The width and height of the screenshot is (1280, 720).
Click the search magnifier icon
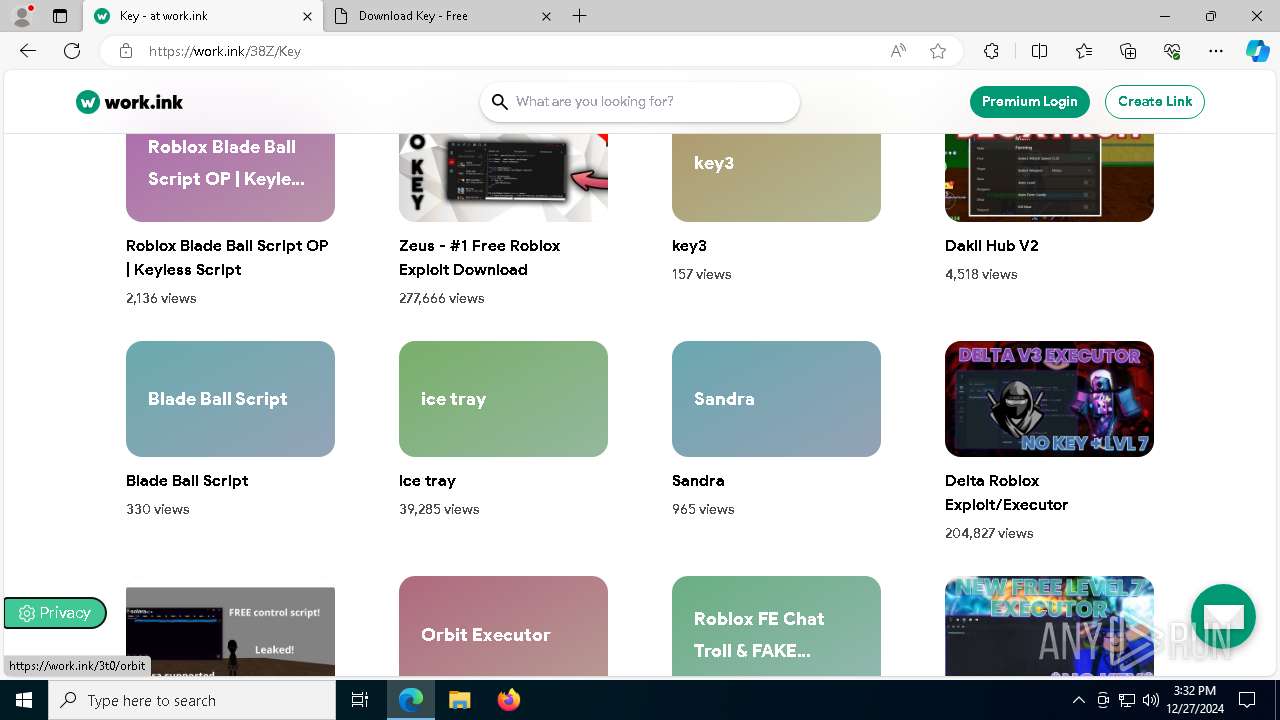(500, 102)
